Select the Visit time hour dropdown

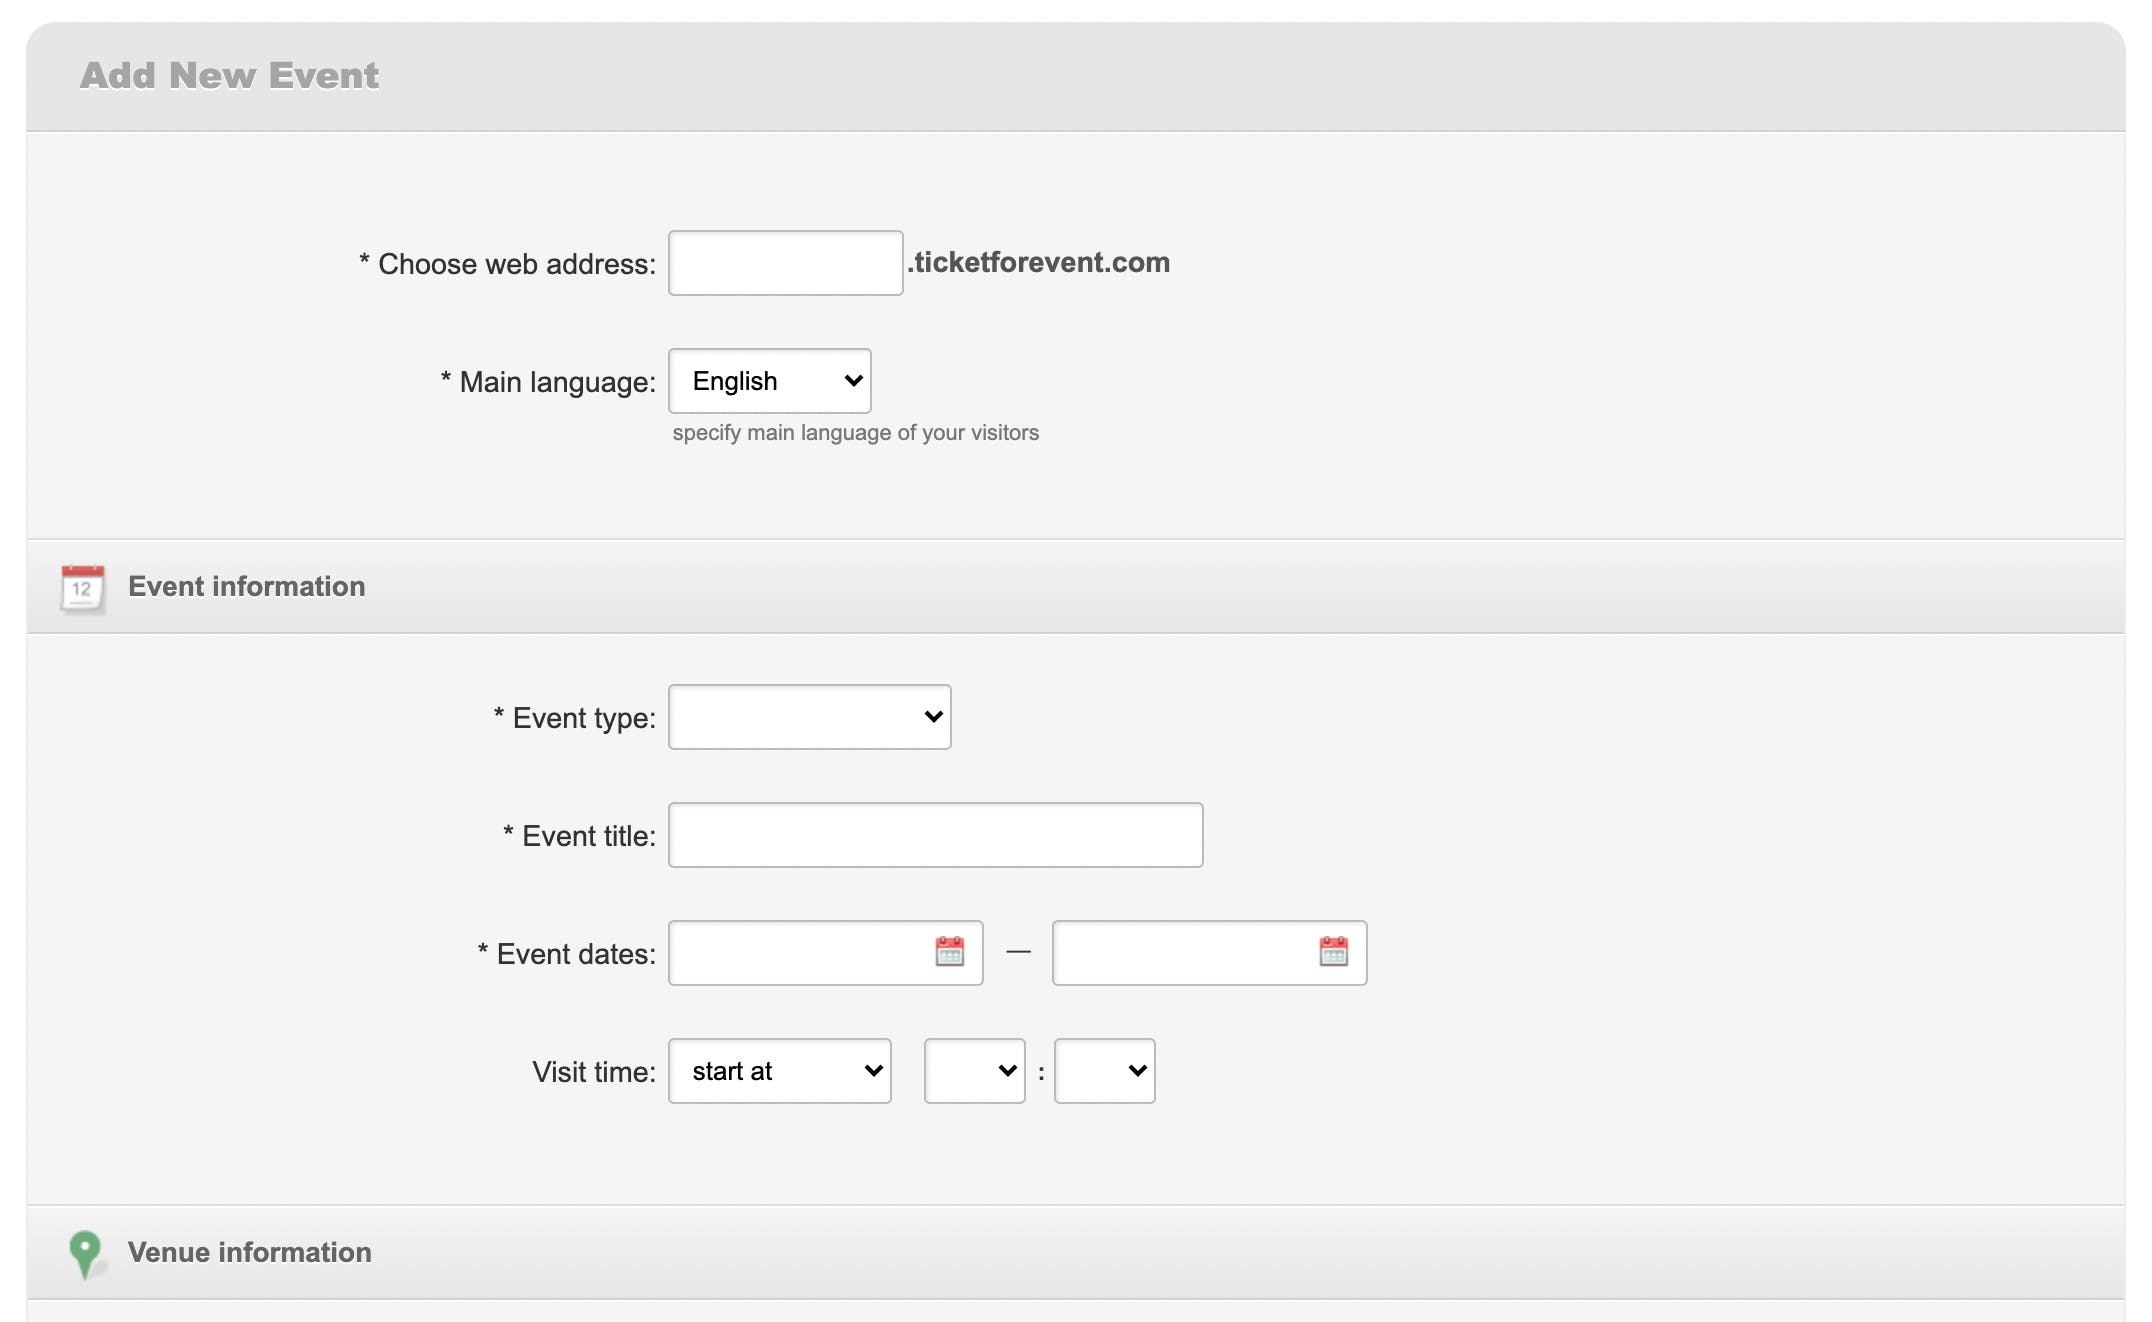pyautogui.click(x=974, y=1071)
